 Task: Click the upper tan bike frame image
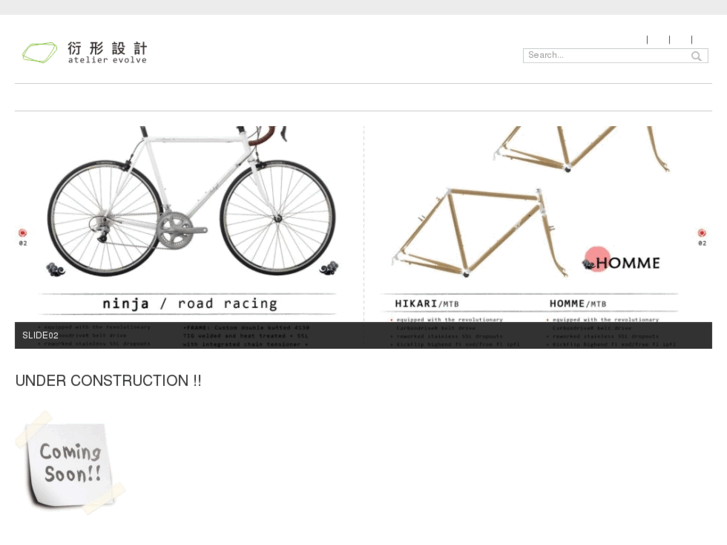(581, 149)
